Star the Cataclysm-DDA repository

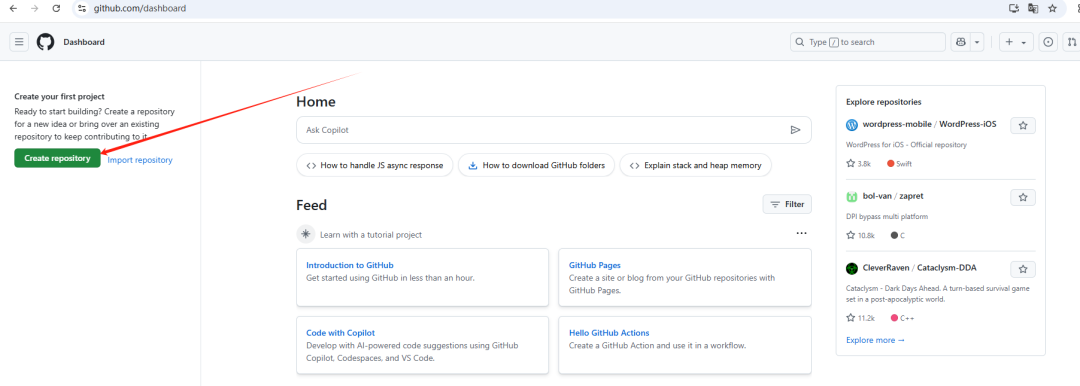1023,269
